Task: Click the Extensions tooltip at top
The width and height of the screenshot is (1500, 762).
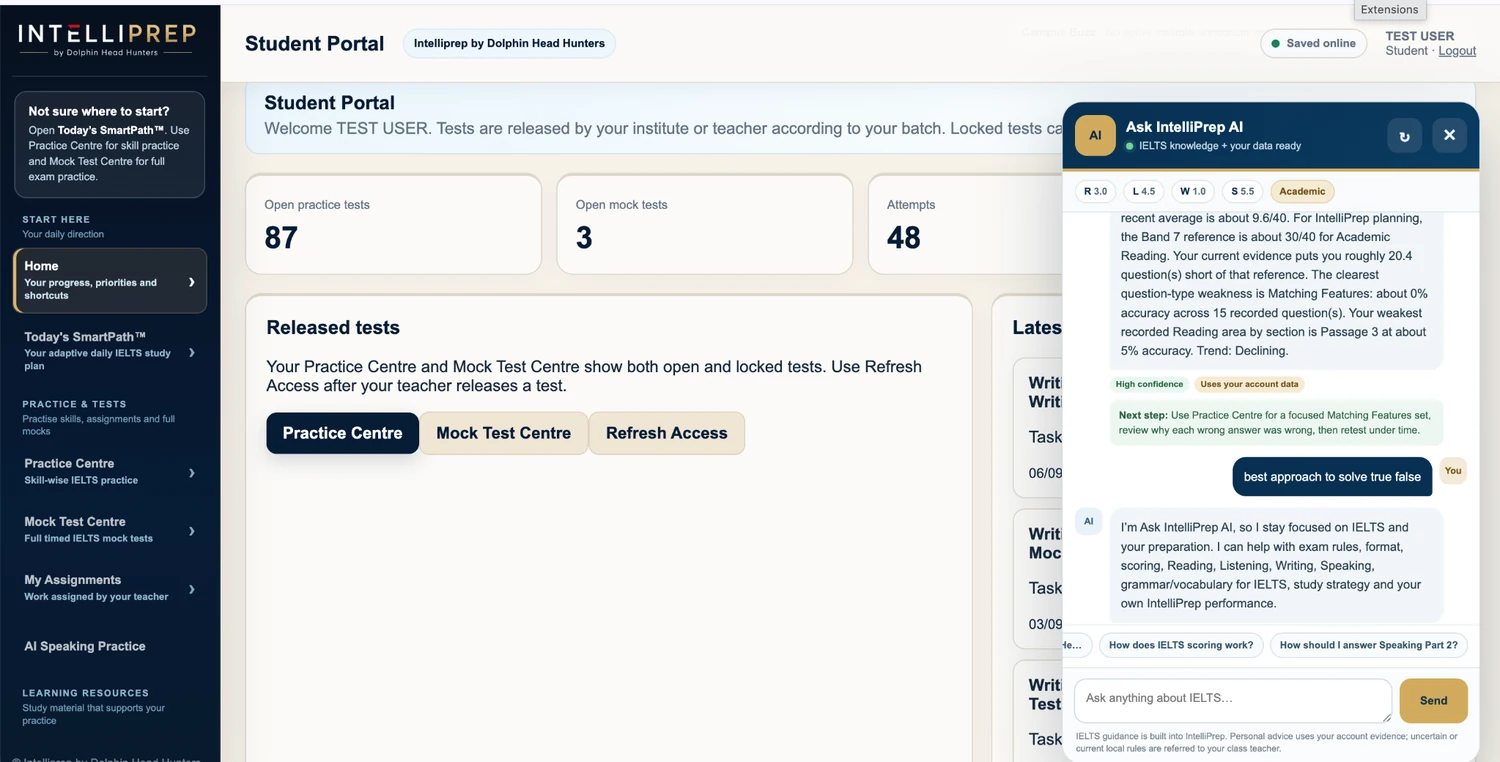Action: 1389,10
